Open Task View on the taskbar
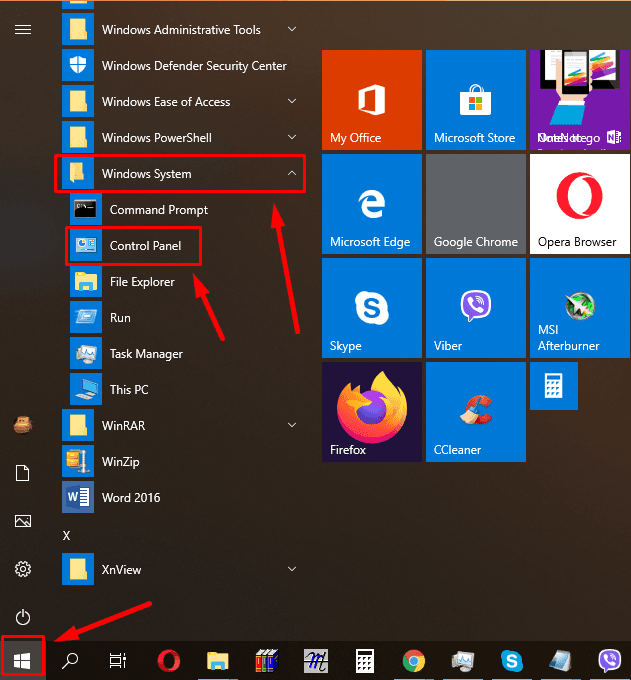This screenshot has width=631, height=680. click(x=118, y=661)
